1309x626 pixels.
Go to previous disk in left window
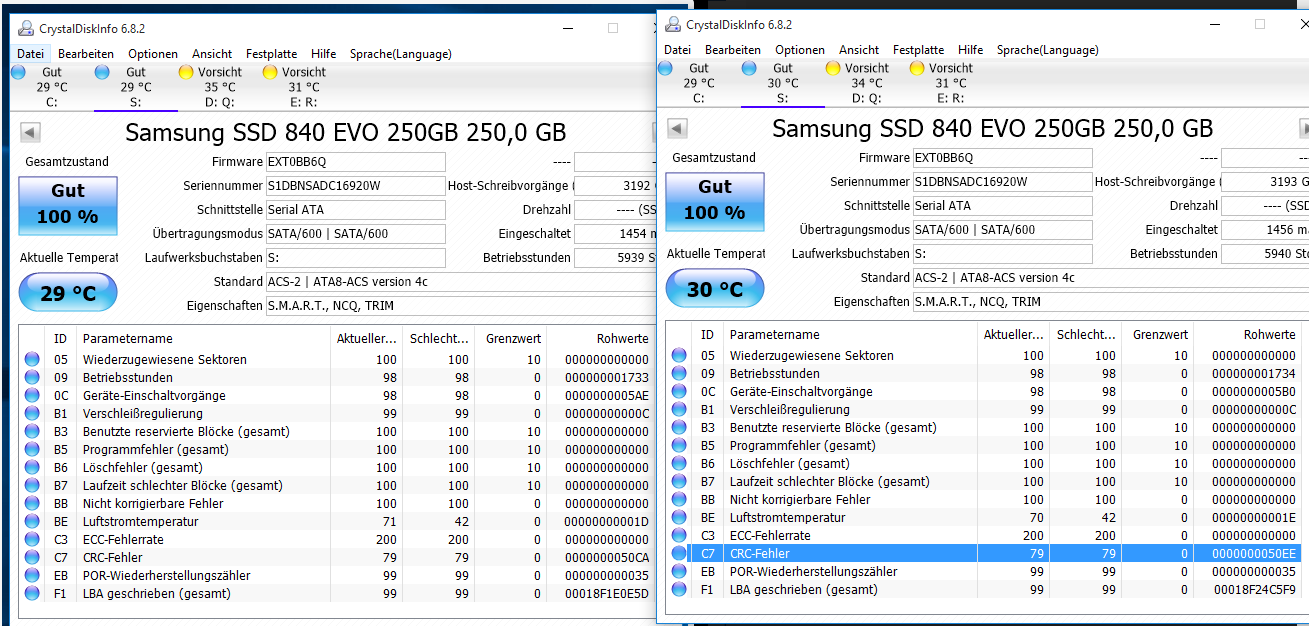30,132
